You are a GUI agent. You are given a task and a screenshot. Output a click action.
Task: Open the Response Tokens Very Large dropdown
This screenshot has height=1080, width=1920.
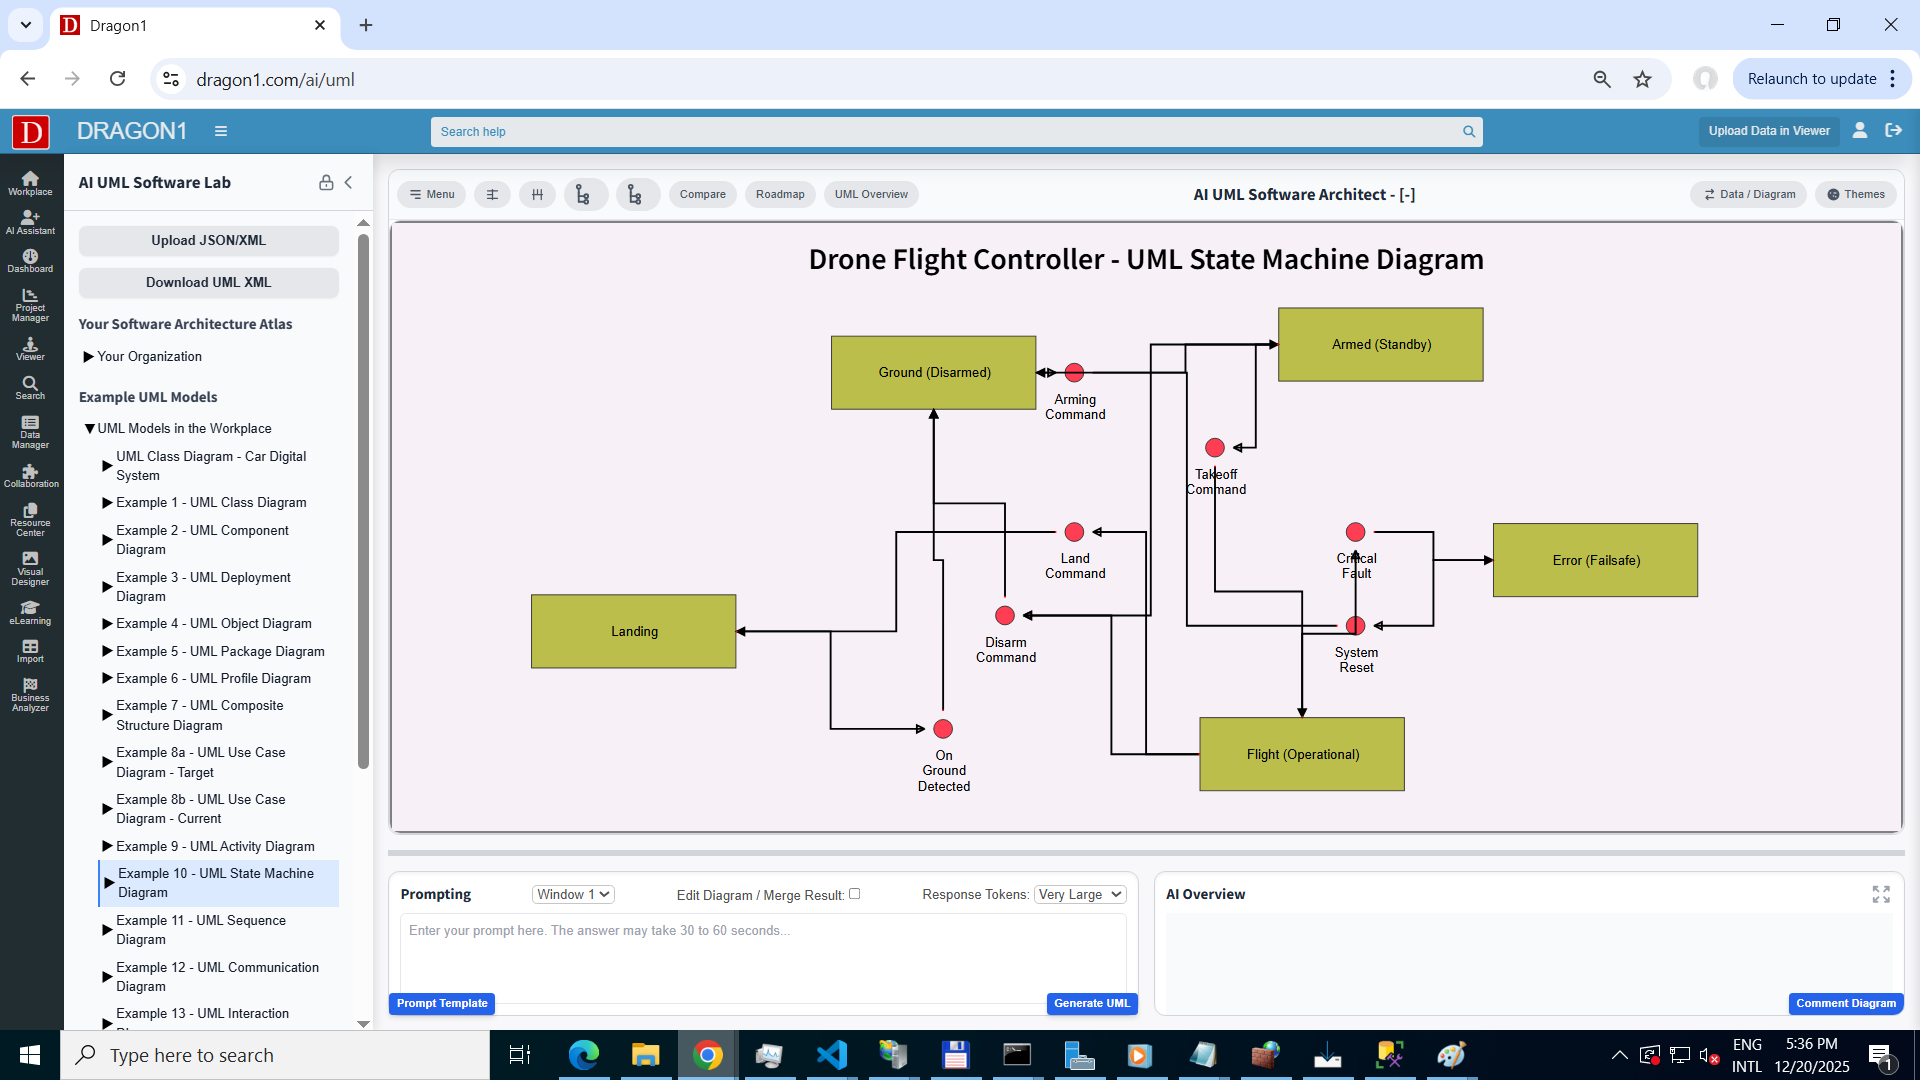click(1080, 894)
